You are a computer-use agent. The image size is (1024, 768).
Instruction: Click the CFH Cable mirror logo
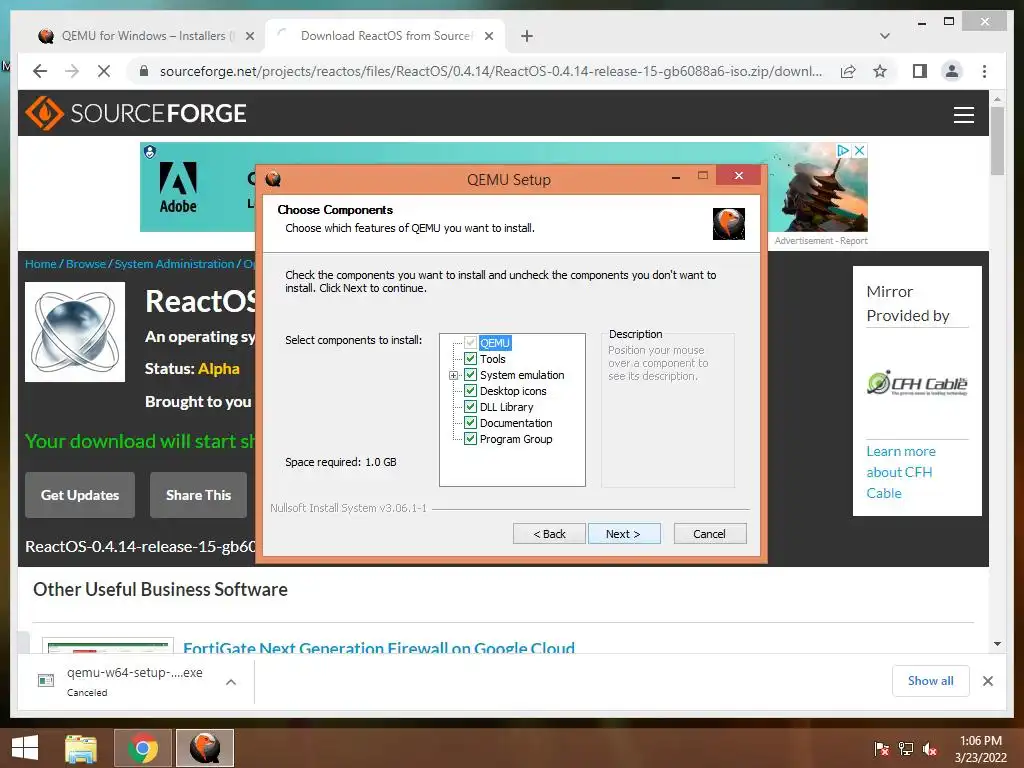(x=917, y=383)
